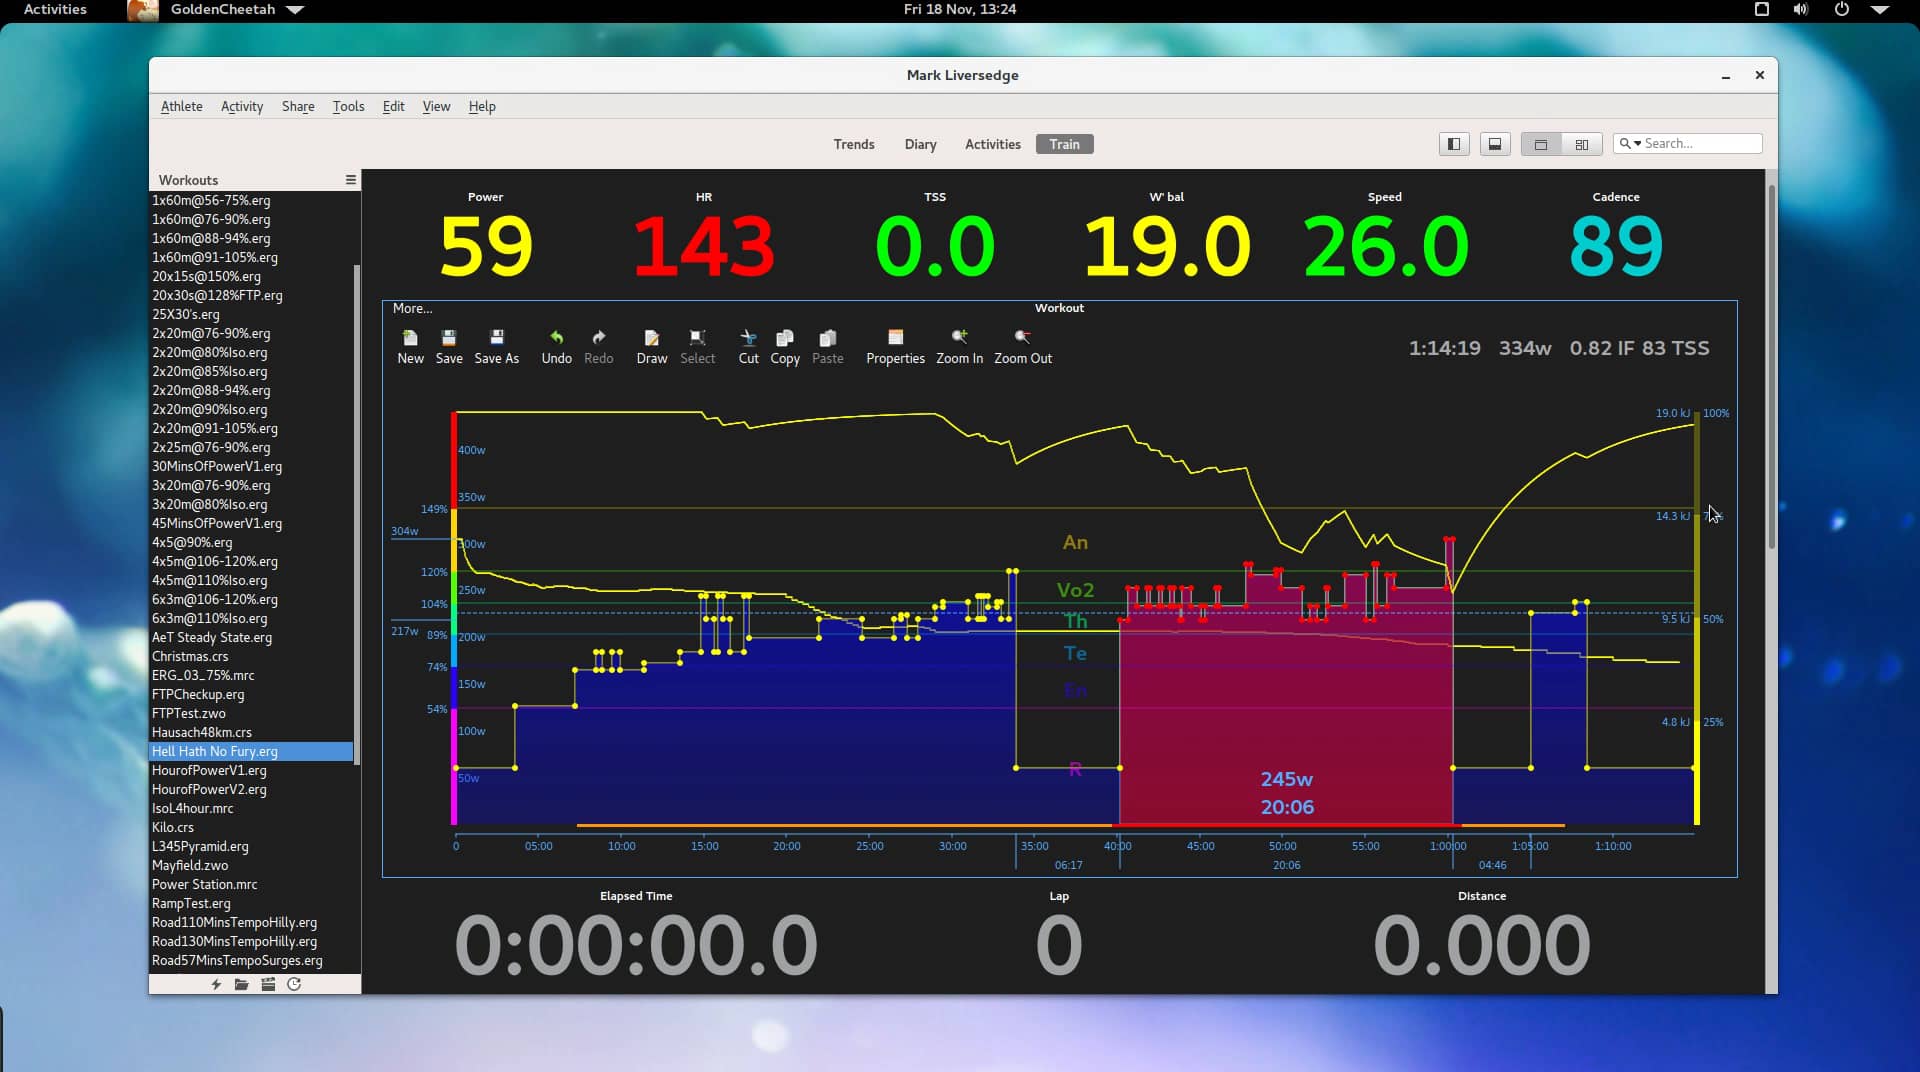Image resolution: width=1920 pixels, height=1072 pixels.
Task: Open workout Properties
Action: click(895, 346)
